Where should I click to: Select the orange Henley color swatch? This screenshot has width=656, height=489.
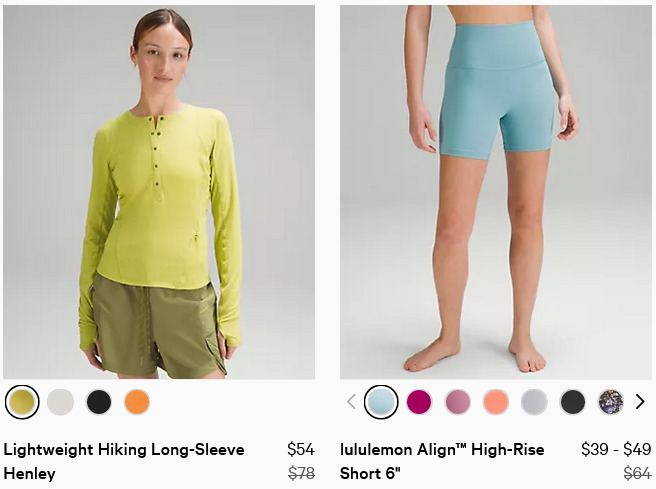[x=137, y=402]
